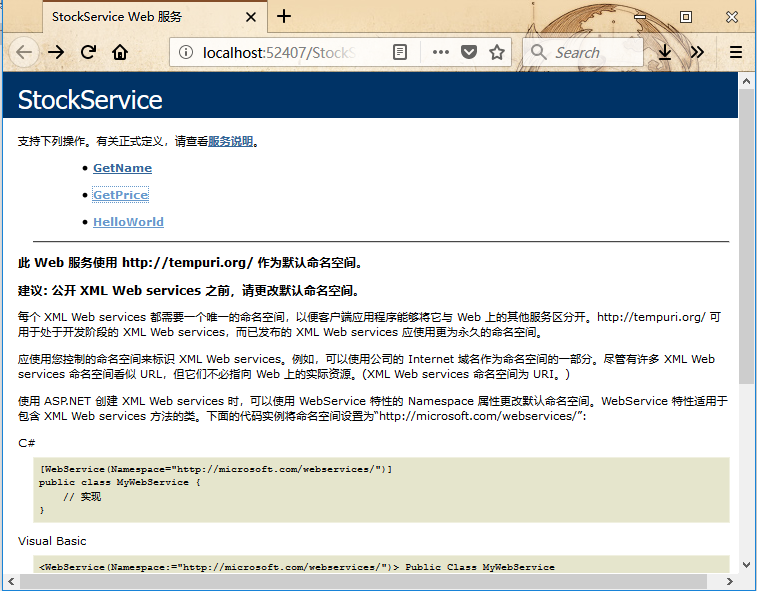Open the GetName operation link

(122, 168)
